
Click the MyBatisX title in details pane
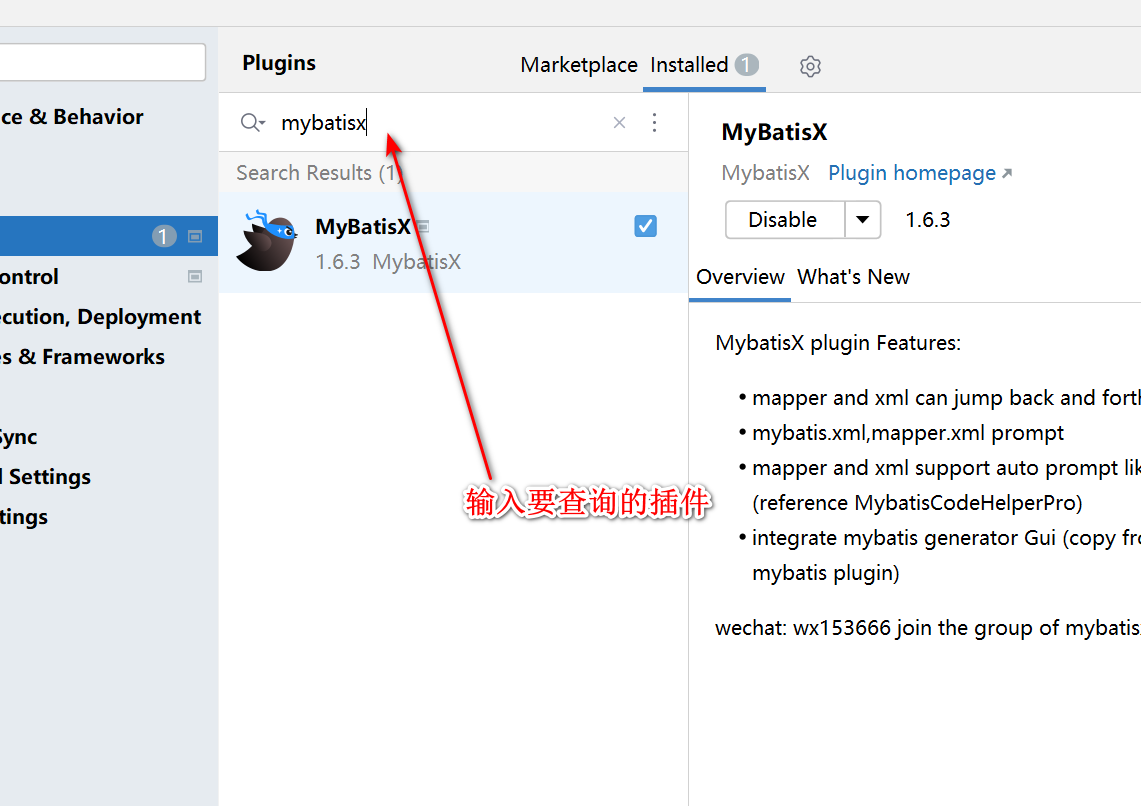pos(774,132)
